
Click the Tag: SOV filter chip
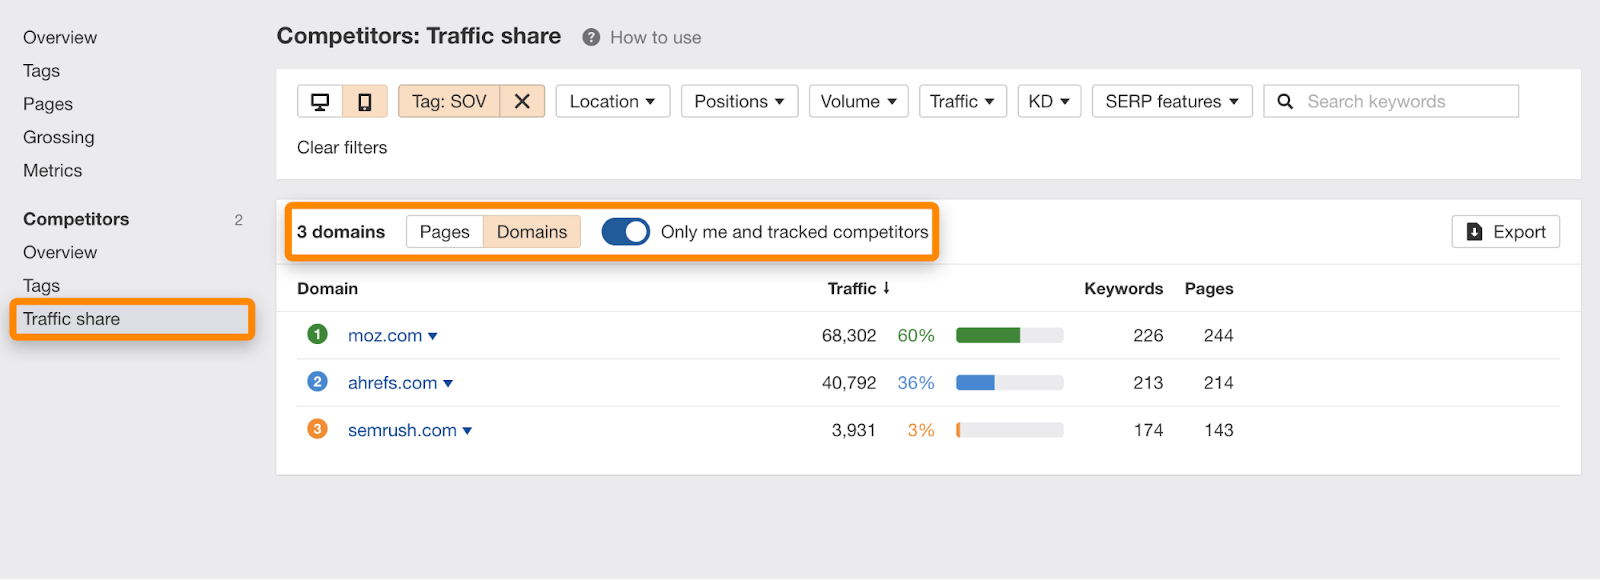449,101
